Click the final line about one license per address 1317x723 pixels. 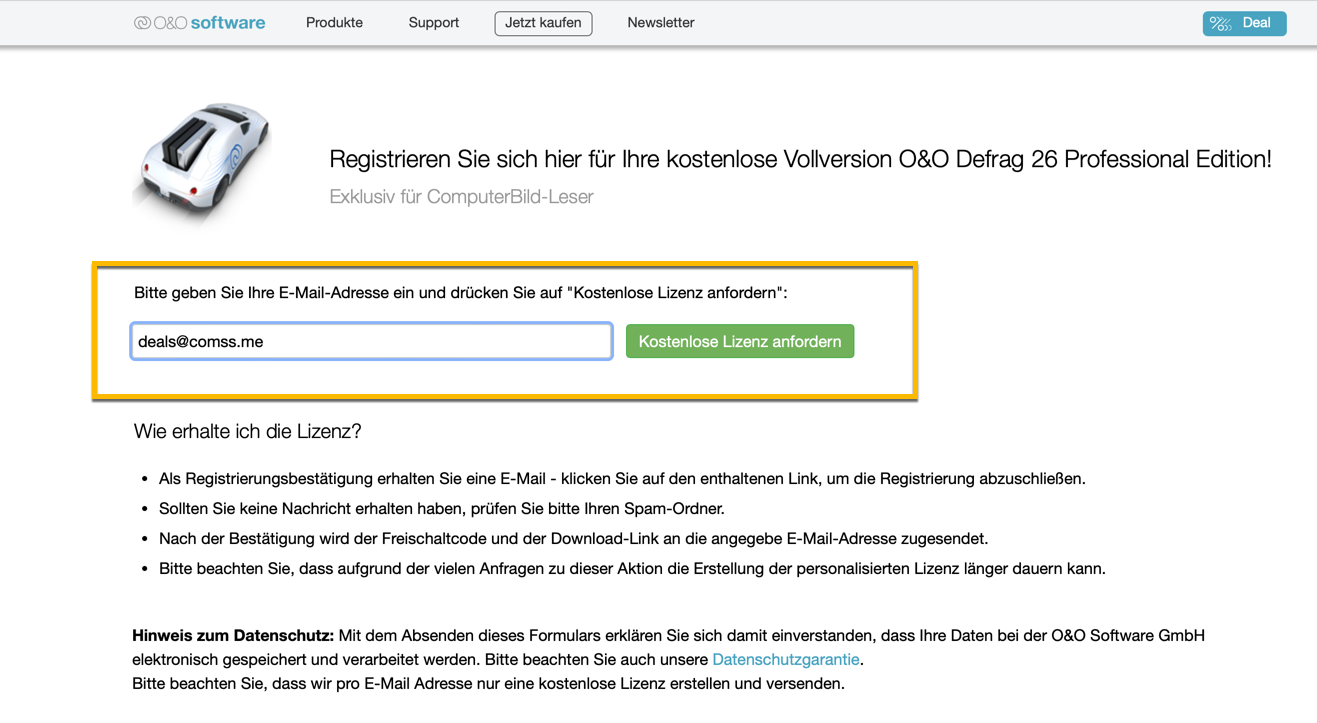[488, 684]
